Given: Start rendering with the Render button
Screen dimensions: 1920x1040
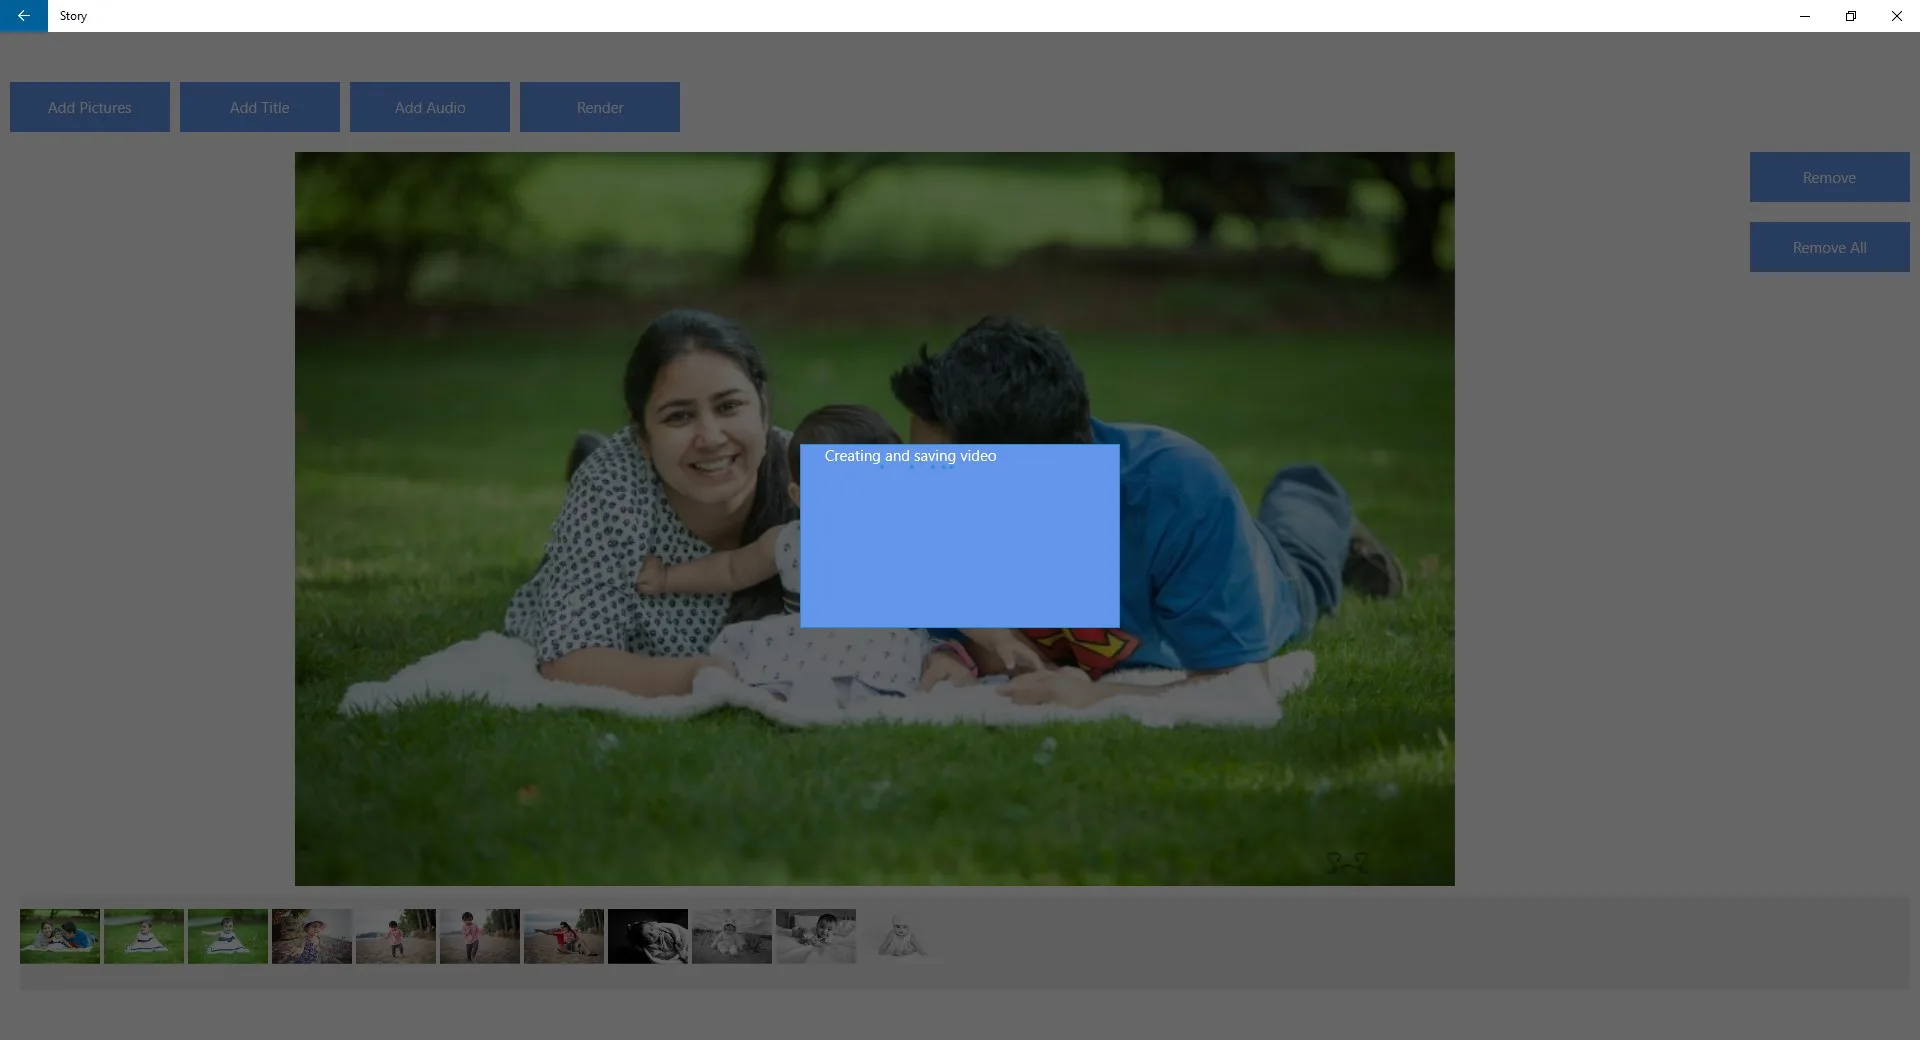Looking at the screenshot, I should click(x=600, y=107).
